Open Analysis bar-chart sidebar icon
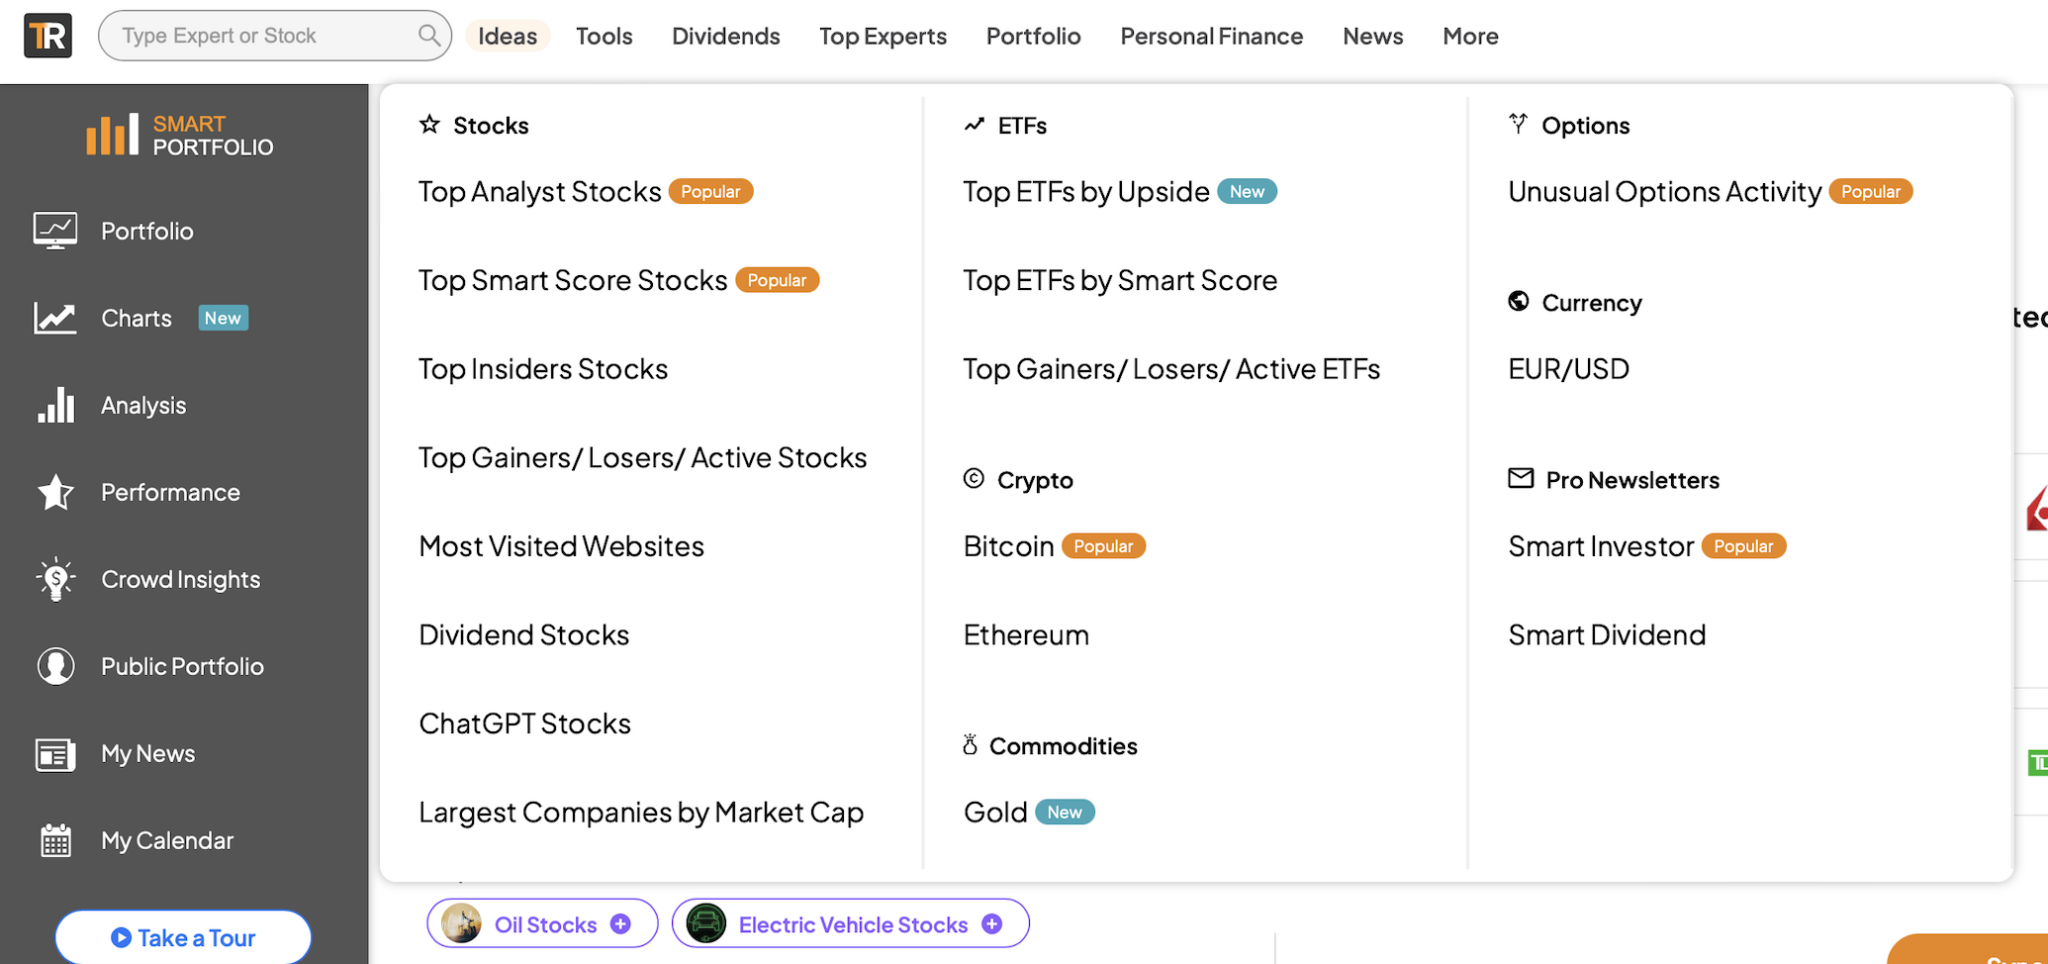The image size is (2048, 964). click(x=55, y=405)
